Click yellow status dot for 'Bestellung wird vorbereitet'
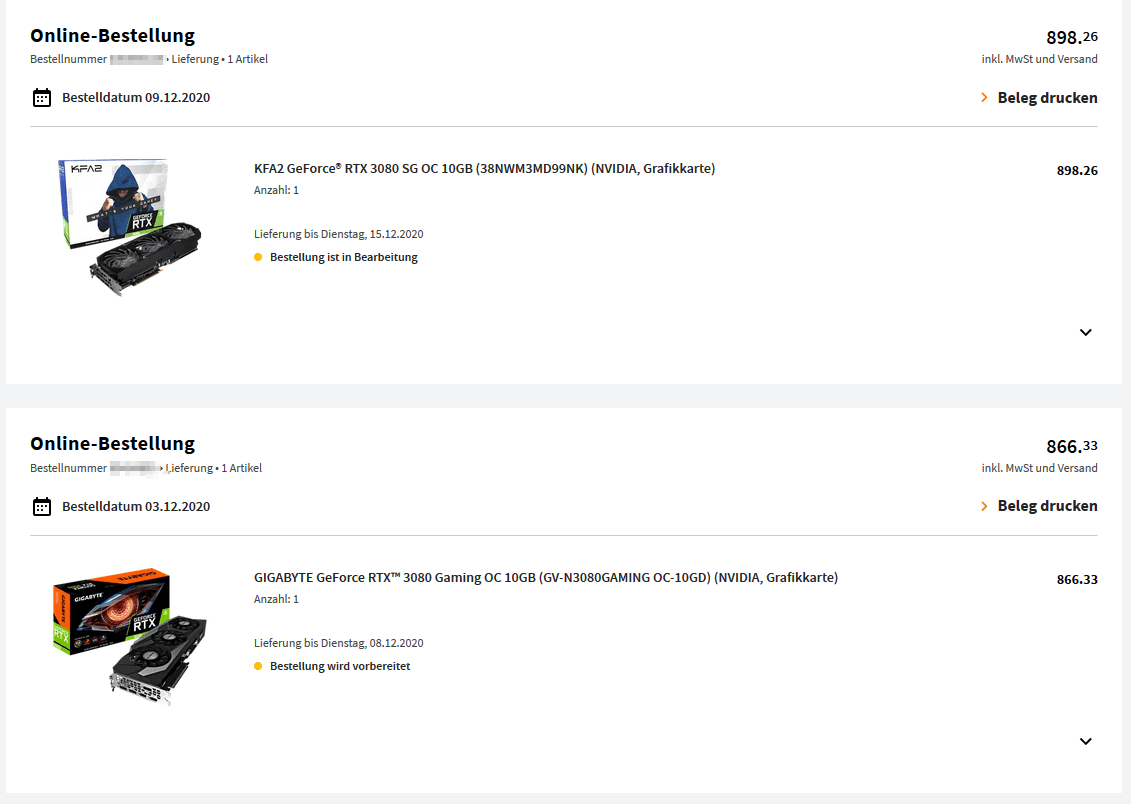The image size is (1131, 804). coord(258,666)
